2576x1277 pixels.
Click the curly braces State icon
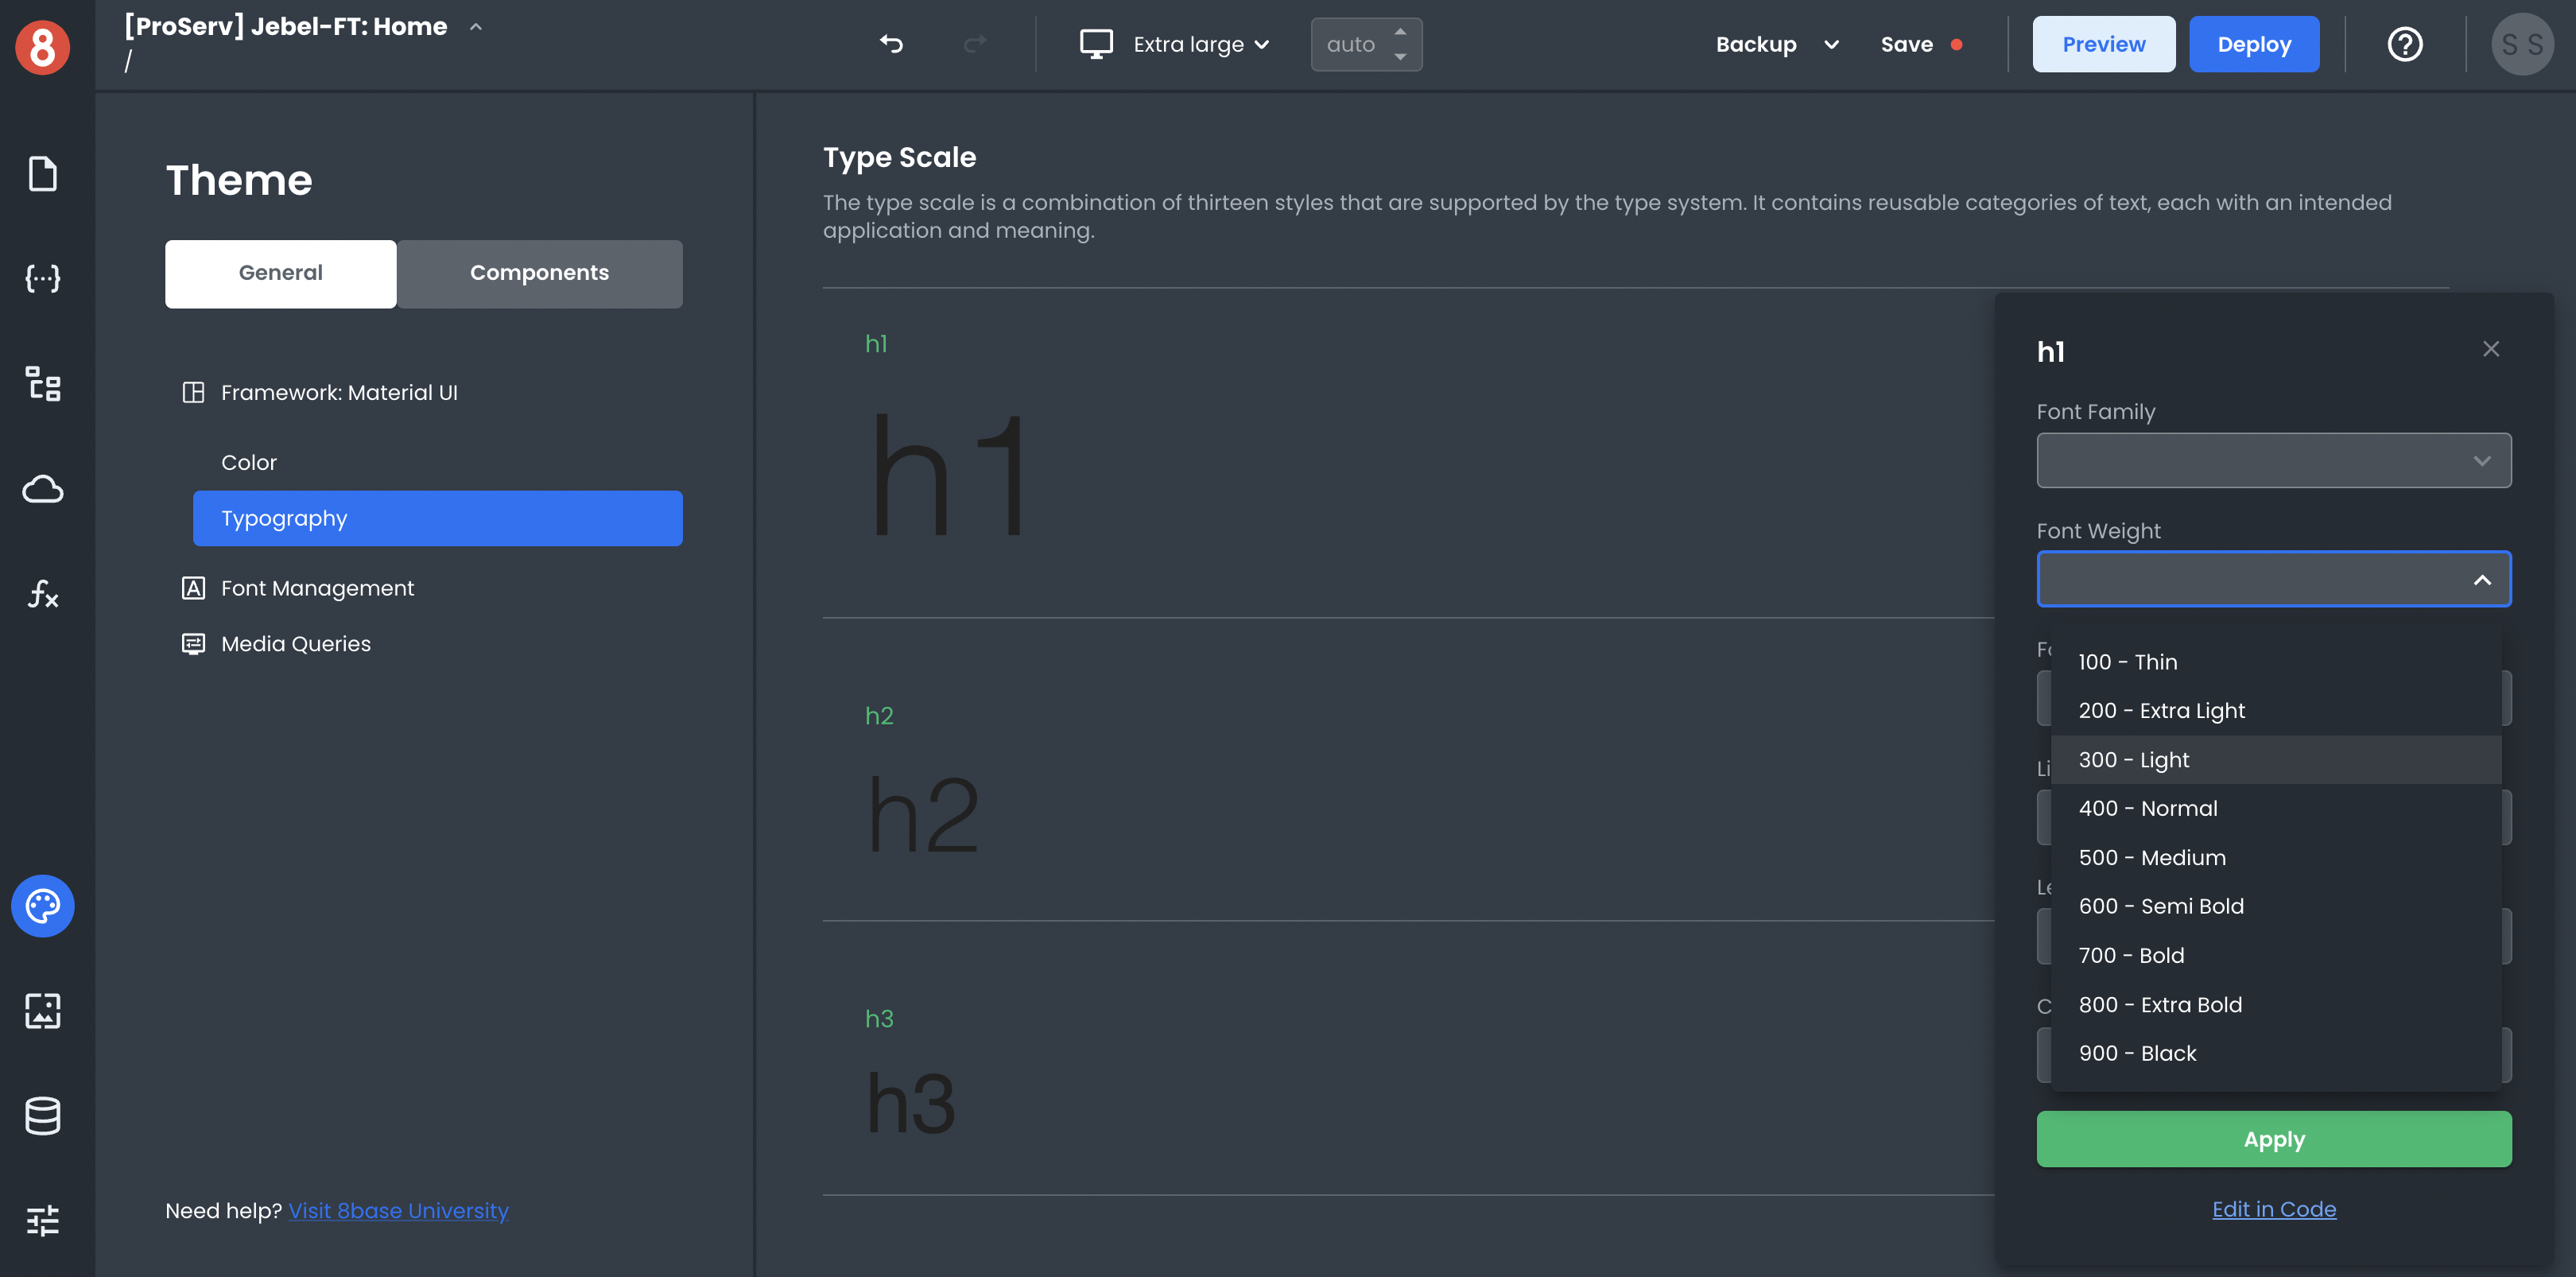tap(42, 279)
